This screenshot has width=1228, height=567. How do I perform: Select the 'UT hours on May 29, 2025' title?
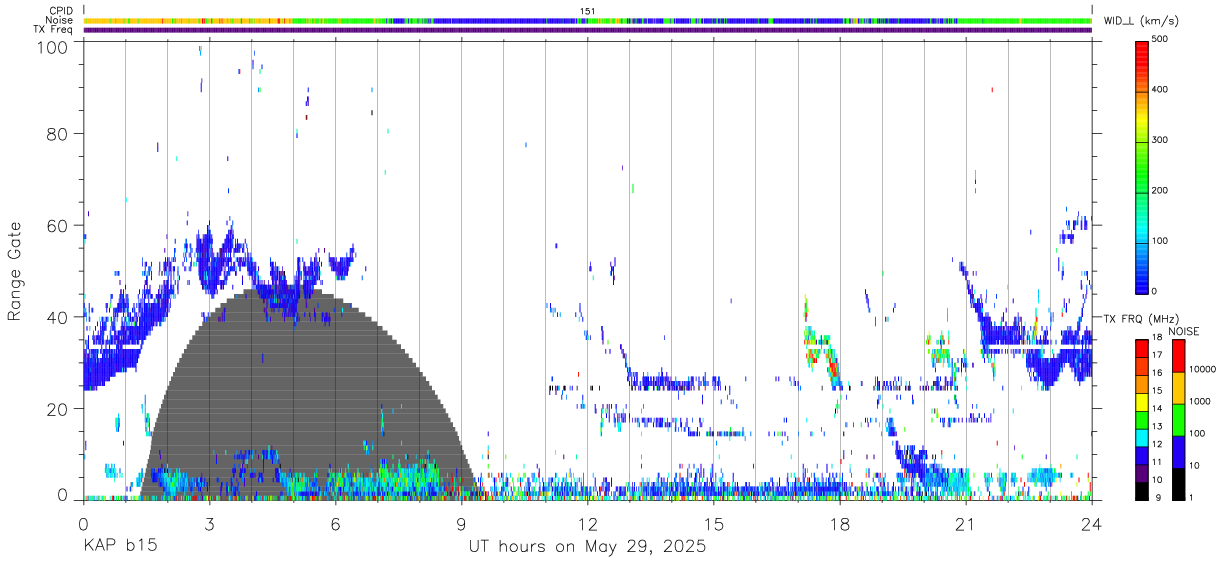tap(587, 547)
